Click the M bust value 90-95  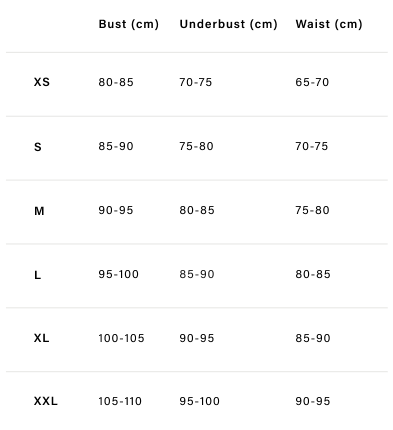click(116, 210)
